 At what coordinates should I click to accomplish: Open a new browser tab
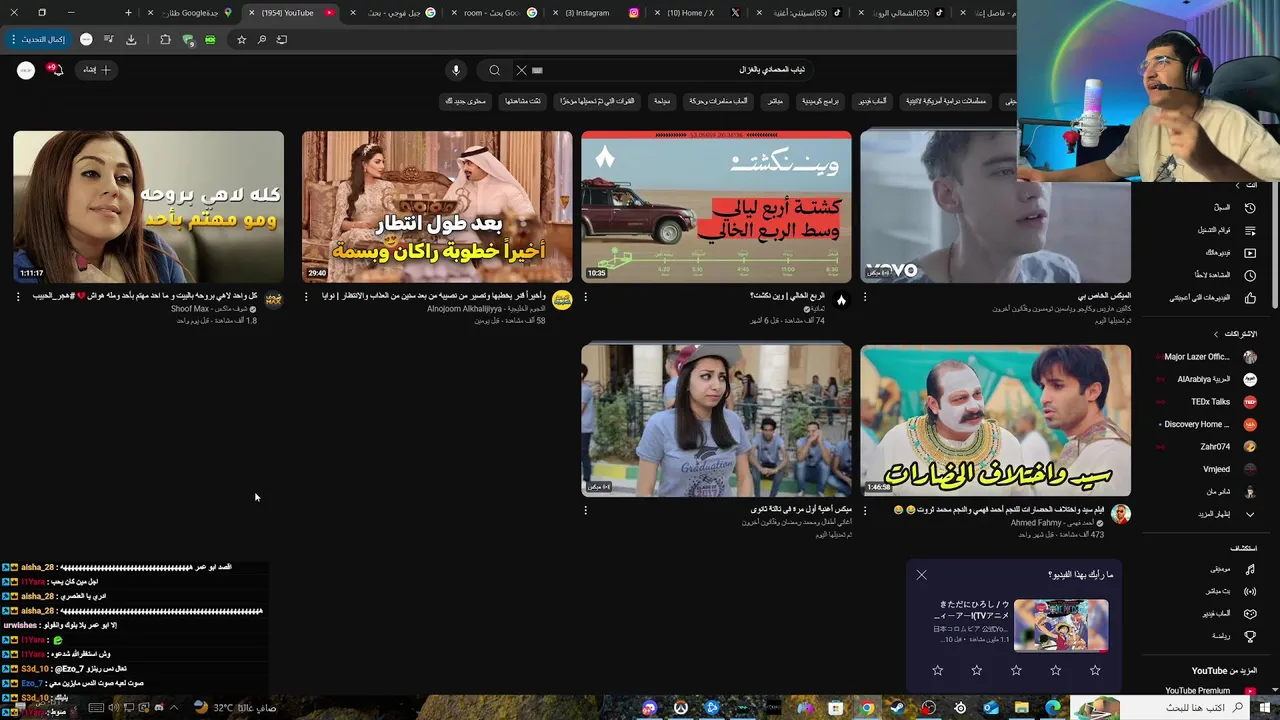(x=128, y=13)
